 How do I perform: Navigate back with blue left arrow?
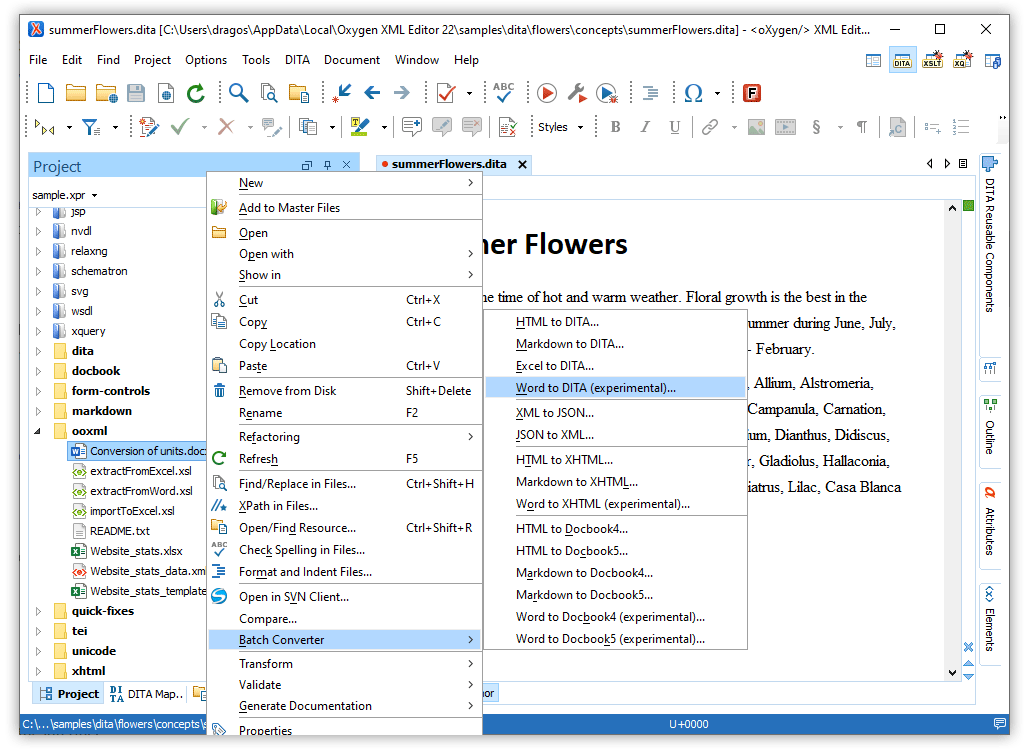coord(372,93)
